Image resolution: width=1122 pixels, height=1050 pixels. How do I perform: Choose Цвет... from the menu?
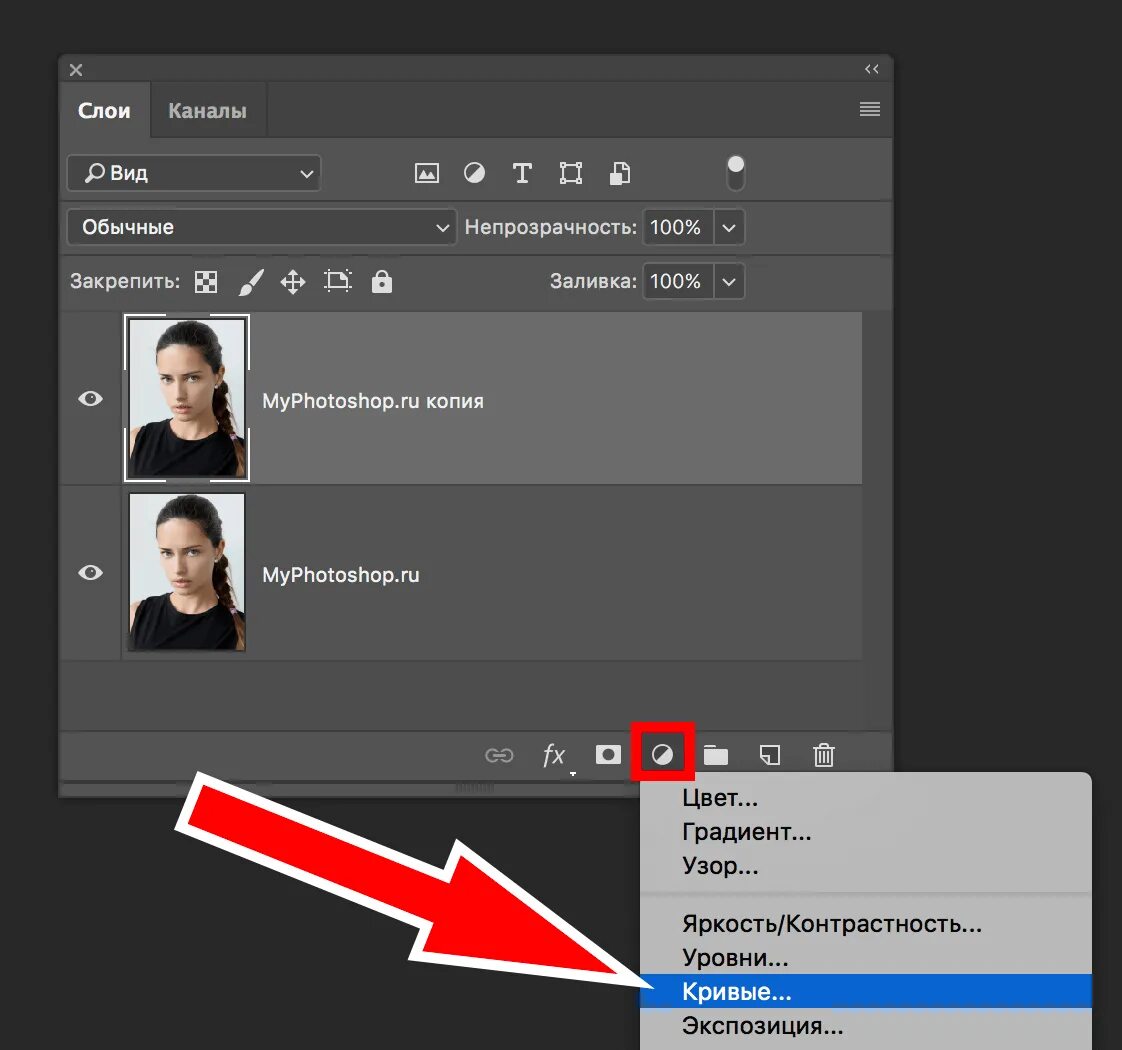click(865, 797)
